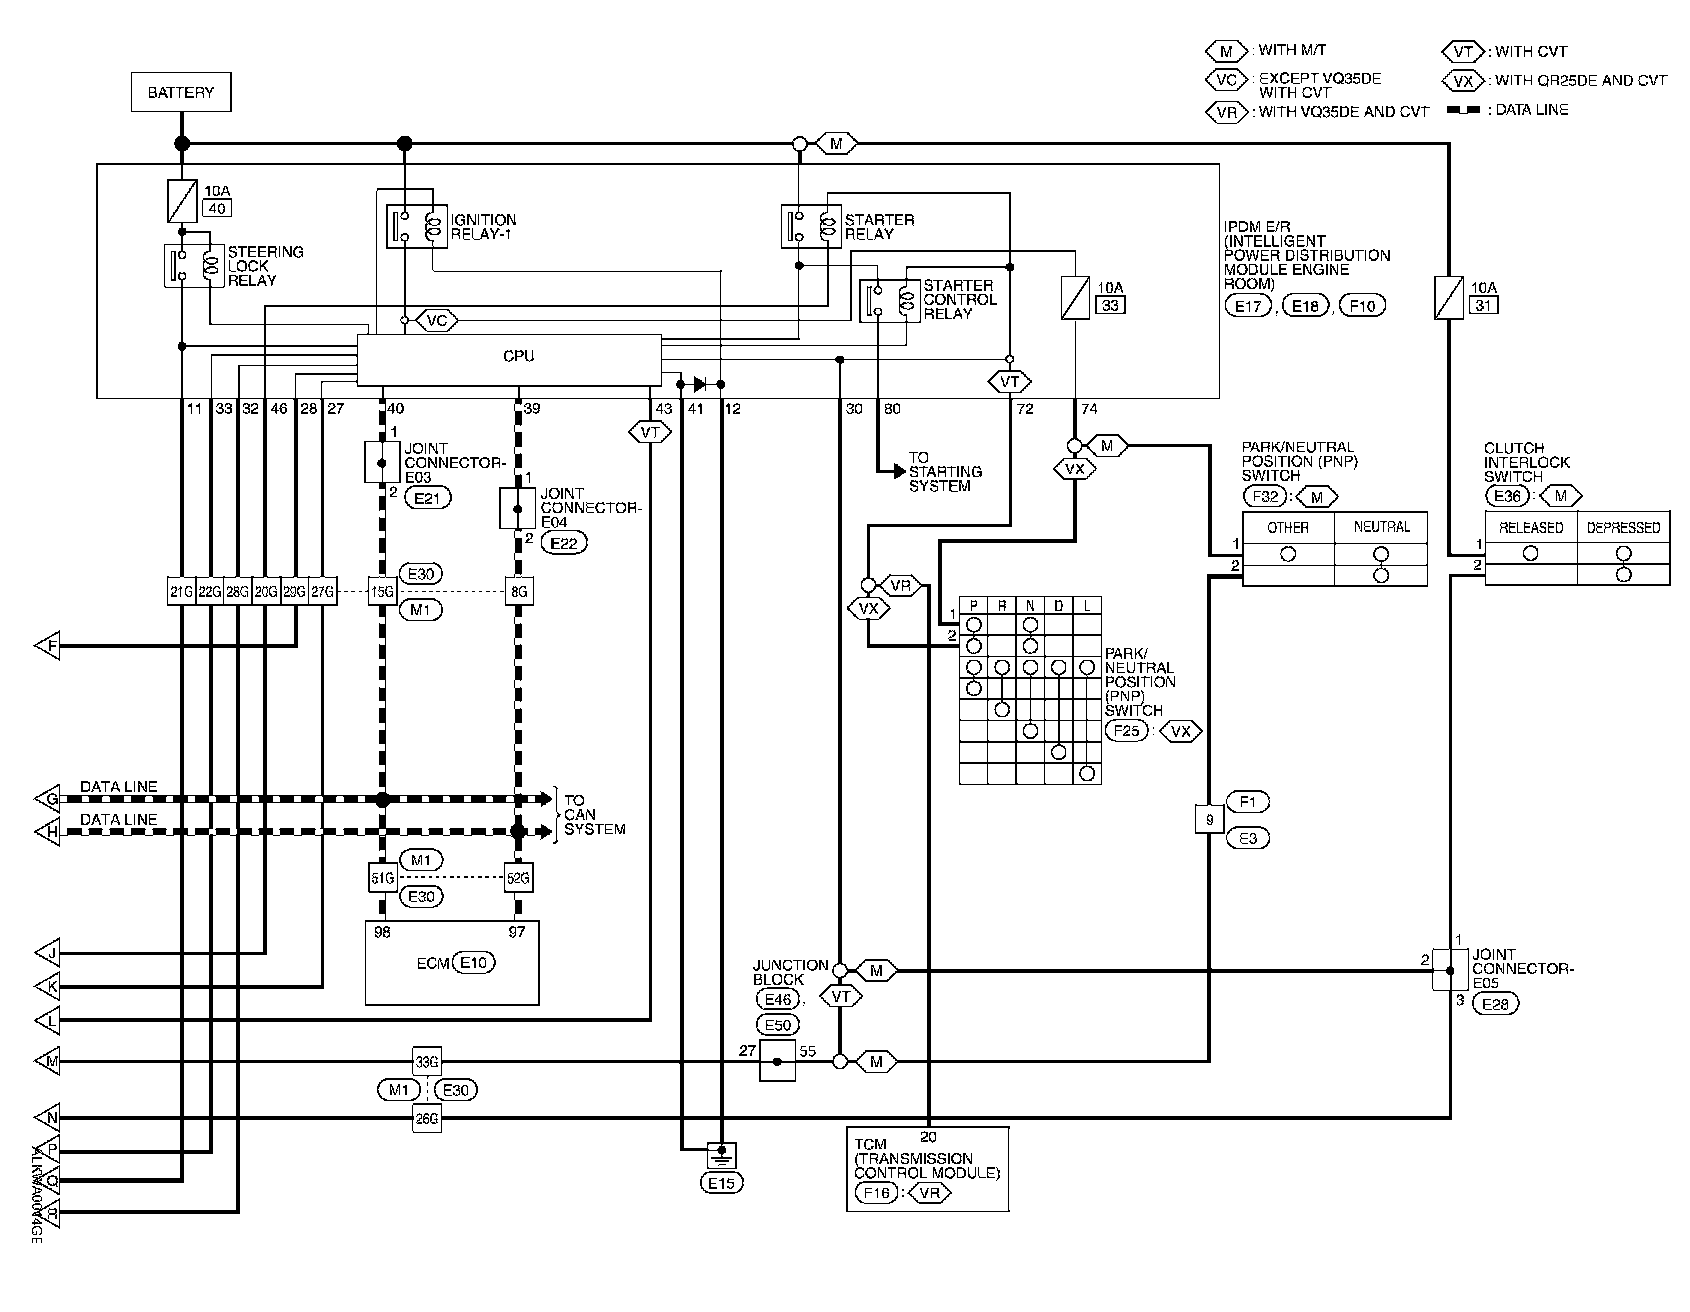Select the Steering Lock Relay symbol
The width and height of the screenshot is (1690, 1312).
tap(188, 265)
